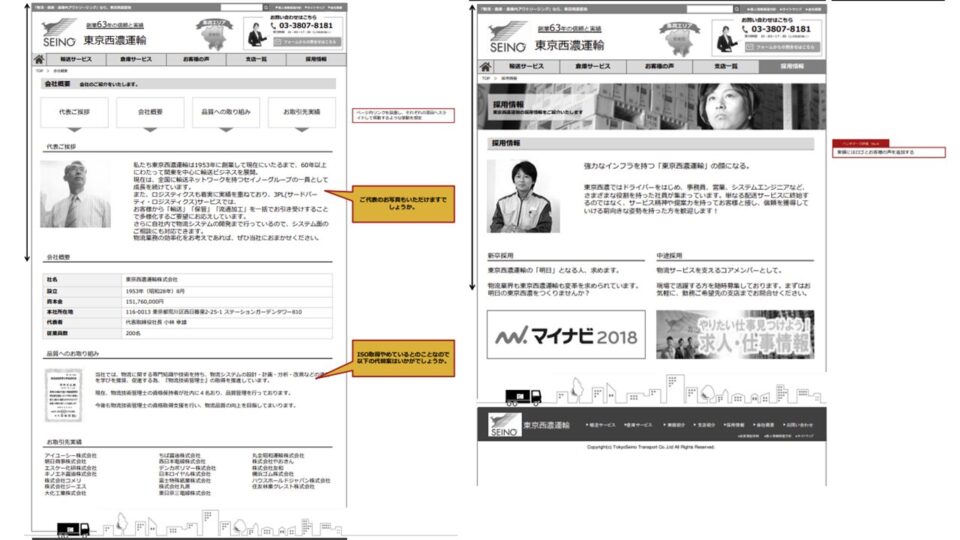Focus the search field on the recruitment page

pyautogui.click(x=710, y=9)
